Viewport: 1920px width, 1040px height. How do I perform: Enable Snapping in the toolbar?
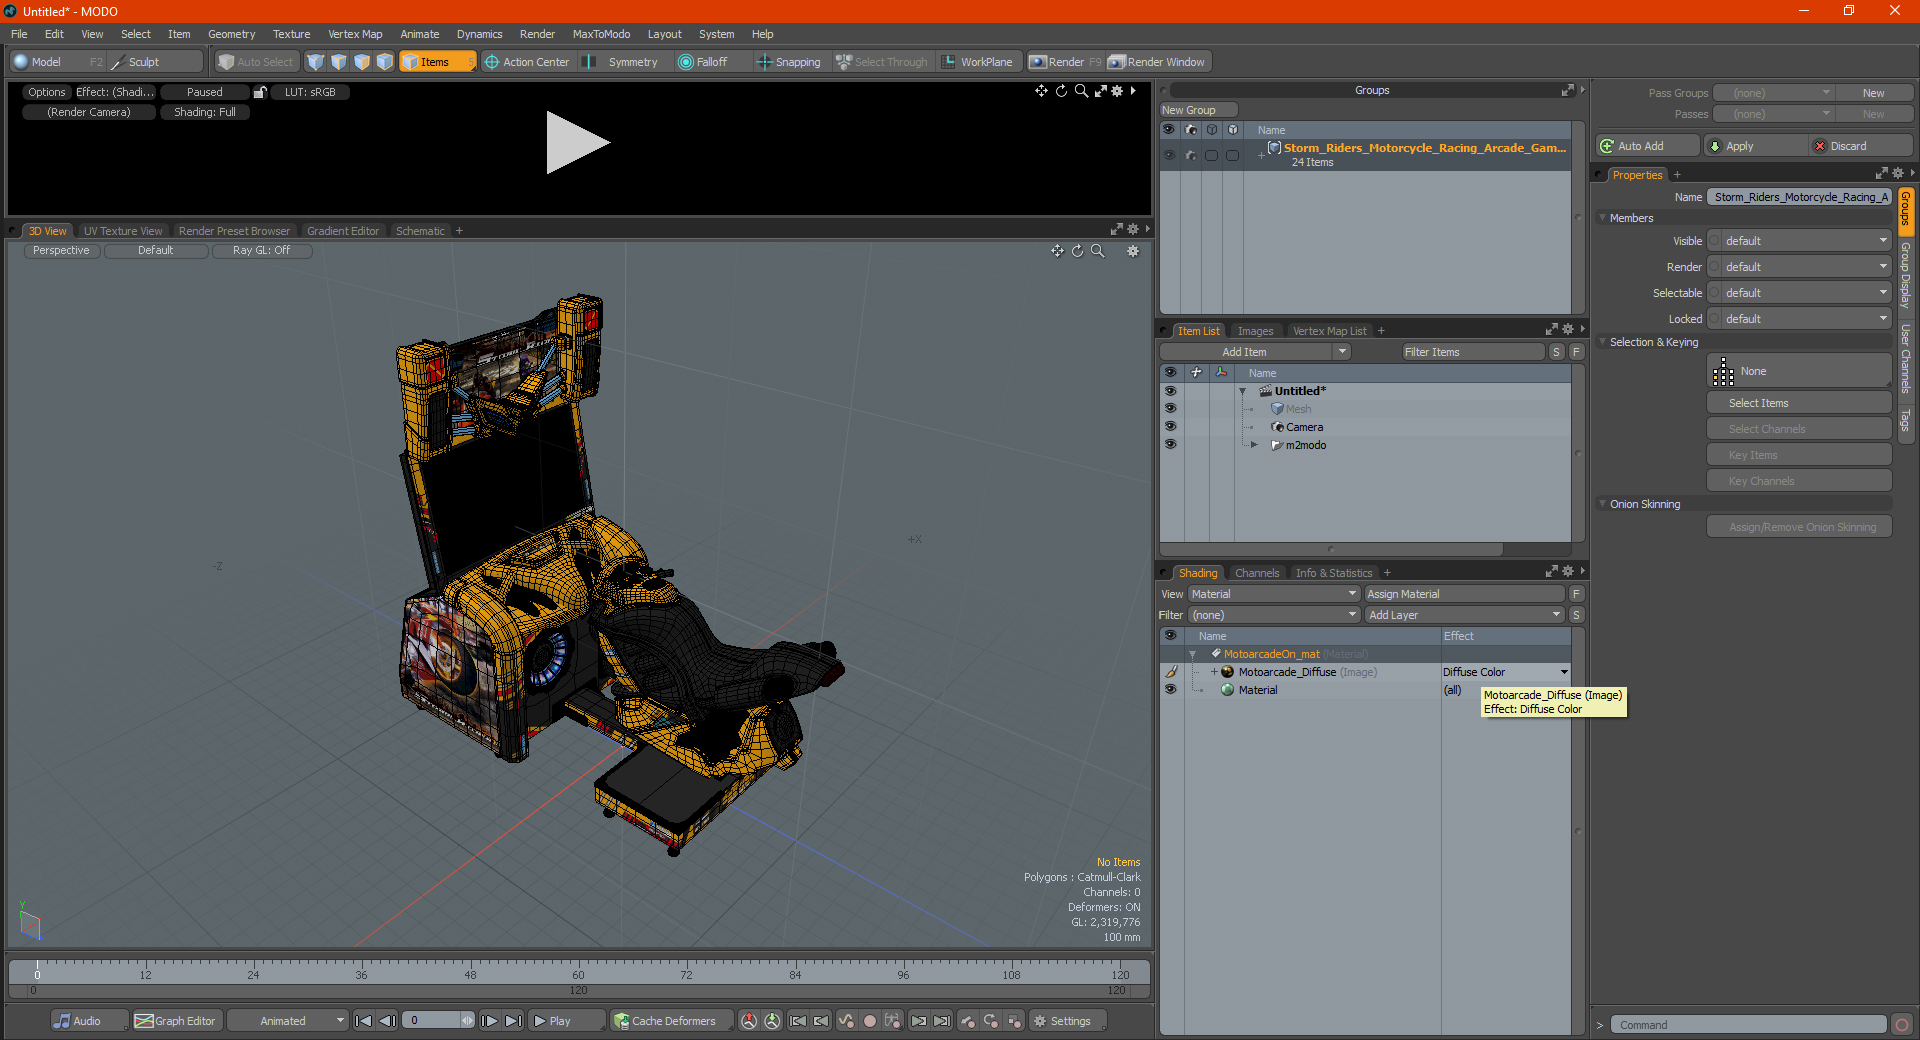[789, 62]
